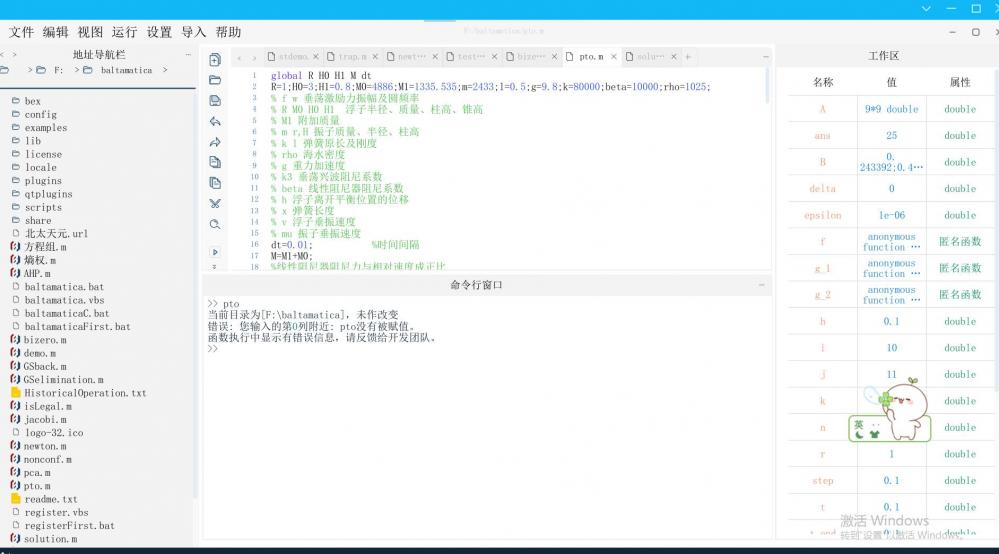Click the scissors cut icon
This screenshot has width=999, height=554.
click(215, 204)
